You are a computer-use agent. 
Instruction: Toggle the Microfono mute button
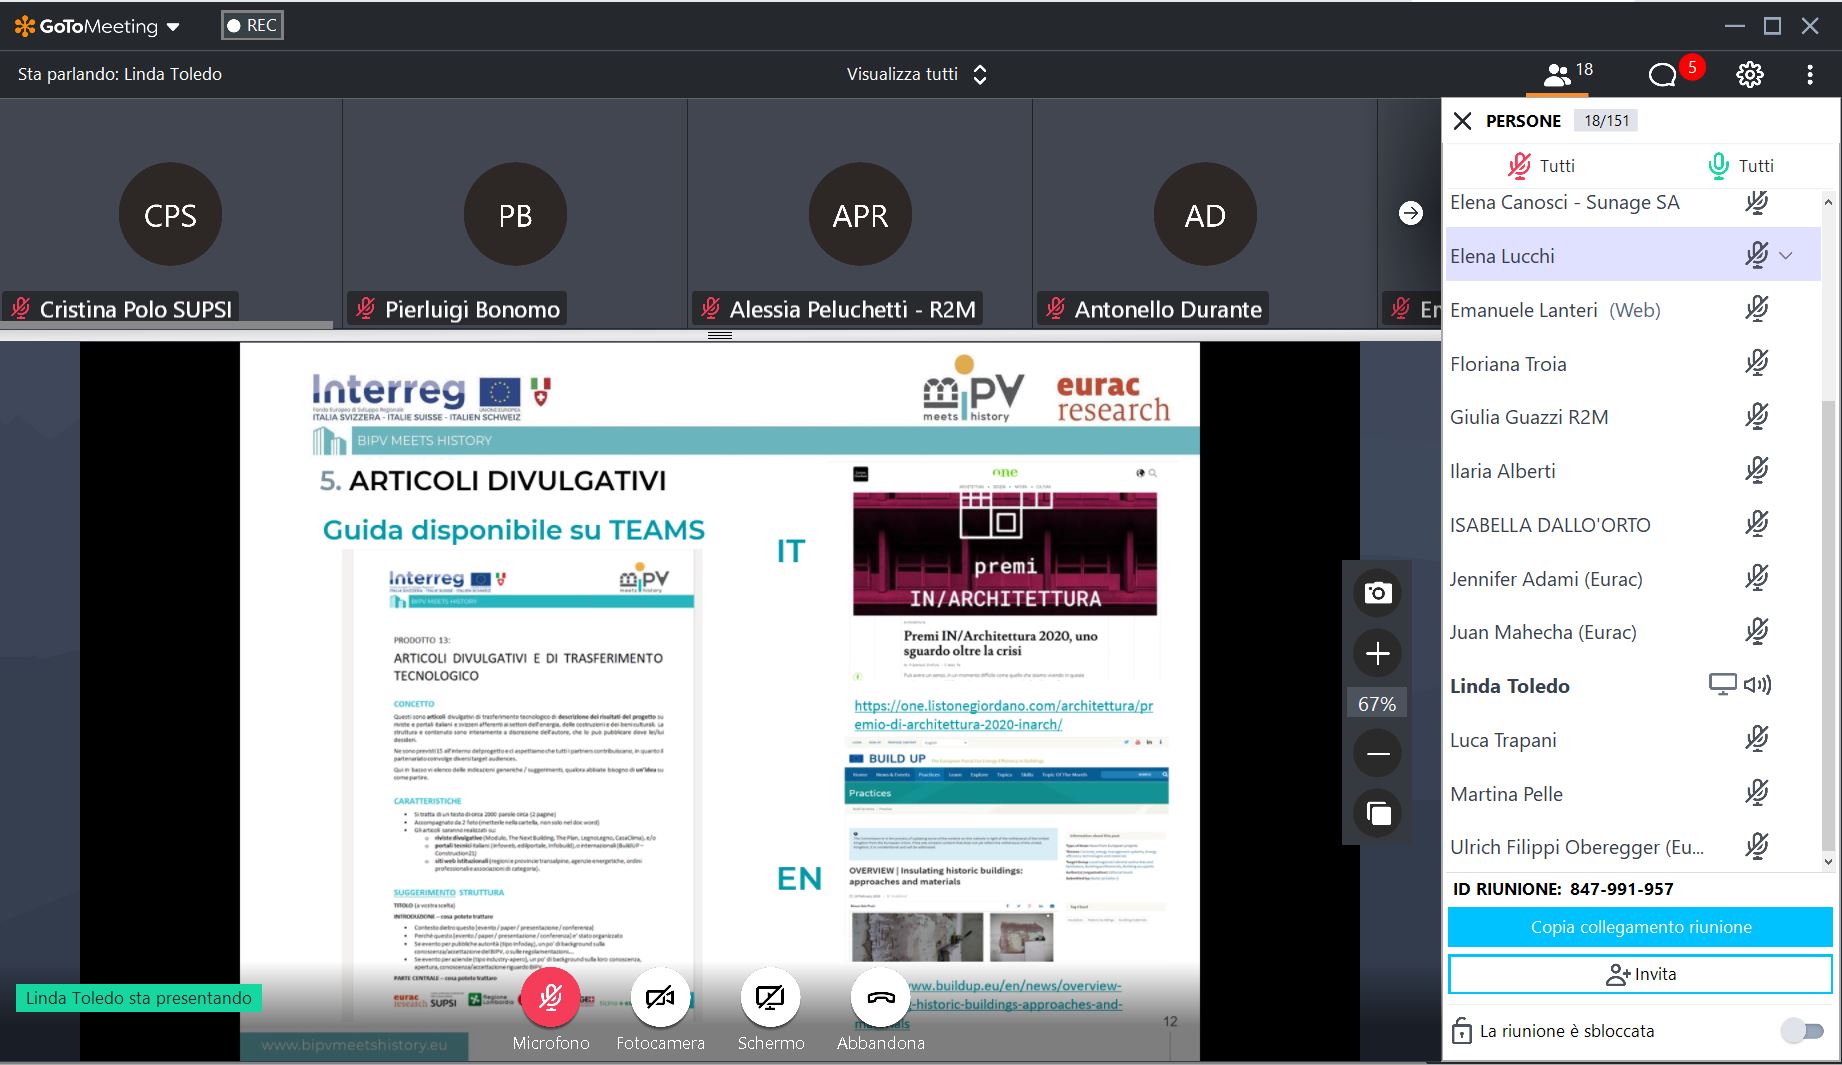(x=551, y=997)
